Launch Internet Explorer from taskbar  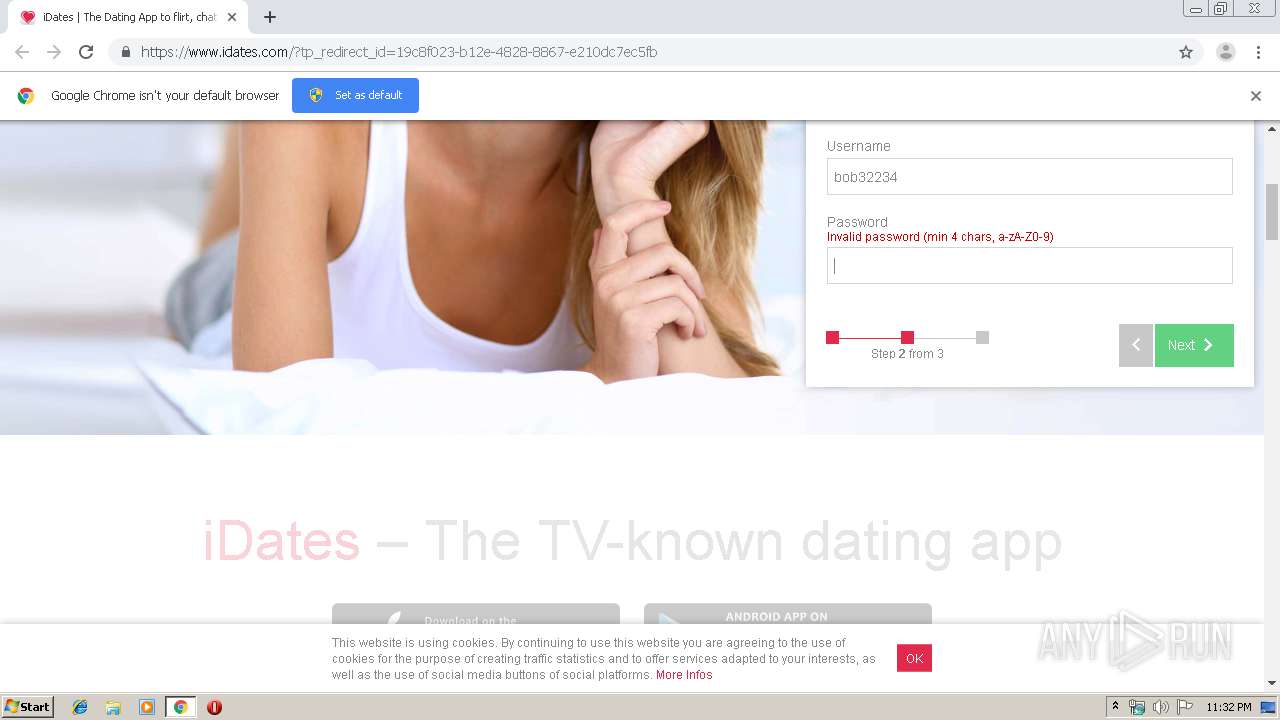tap(80, 707)
